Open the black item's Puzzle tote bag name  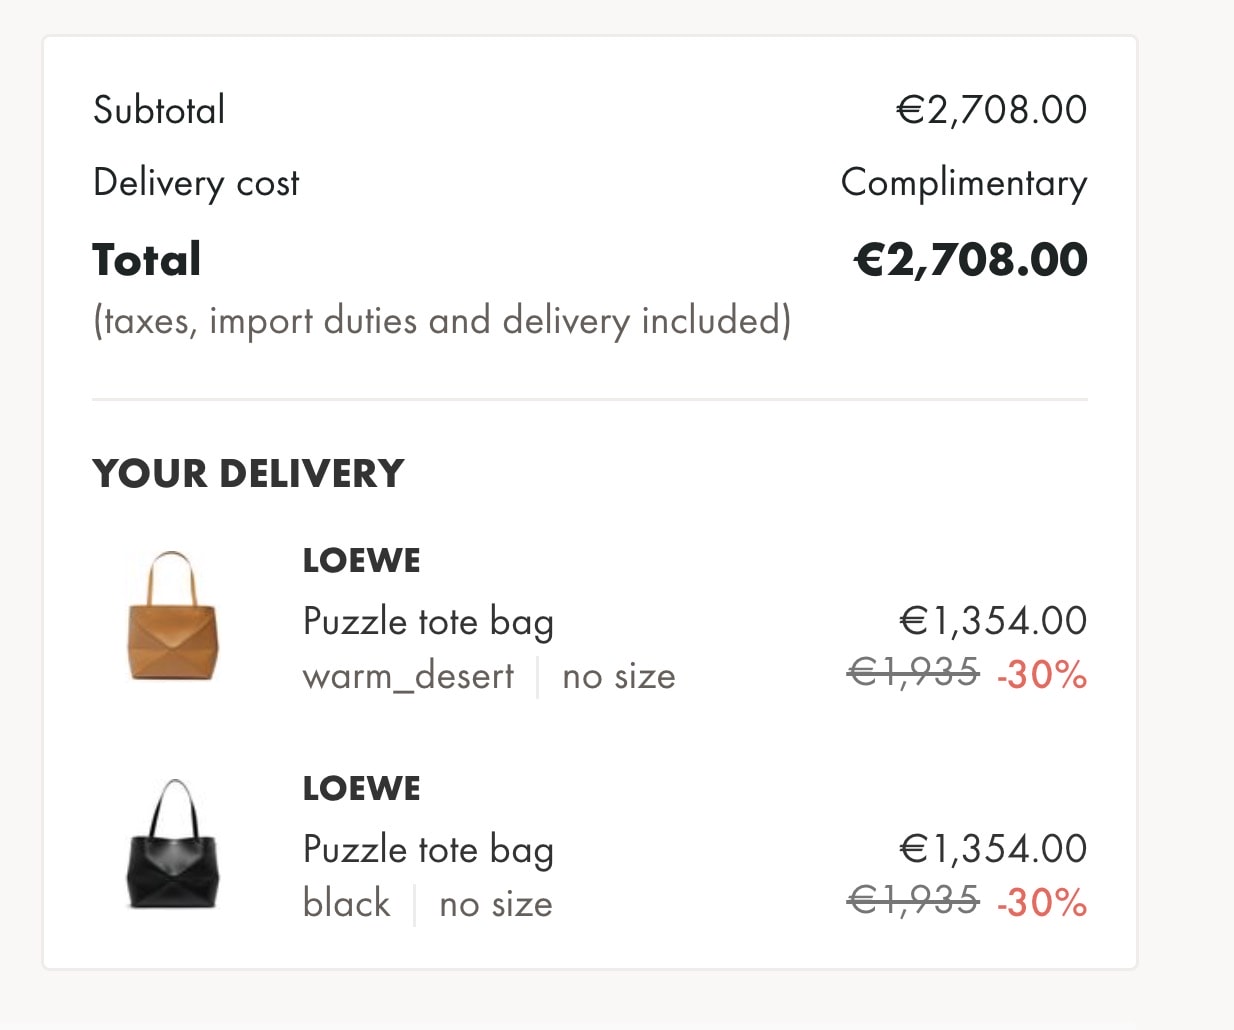(428, 850)
